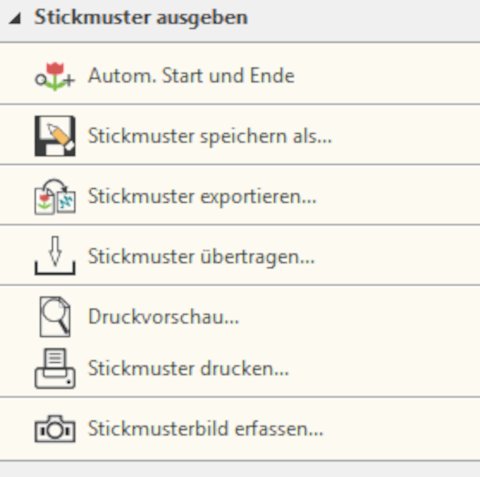Click the printer icon for Stickmuster drucken

coord(55,368)
